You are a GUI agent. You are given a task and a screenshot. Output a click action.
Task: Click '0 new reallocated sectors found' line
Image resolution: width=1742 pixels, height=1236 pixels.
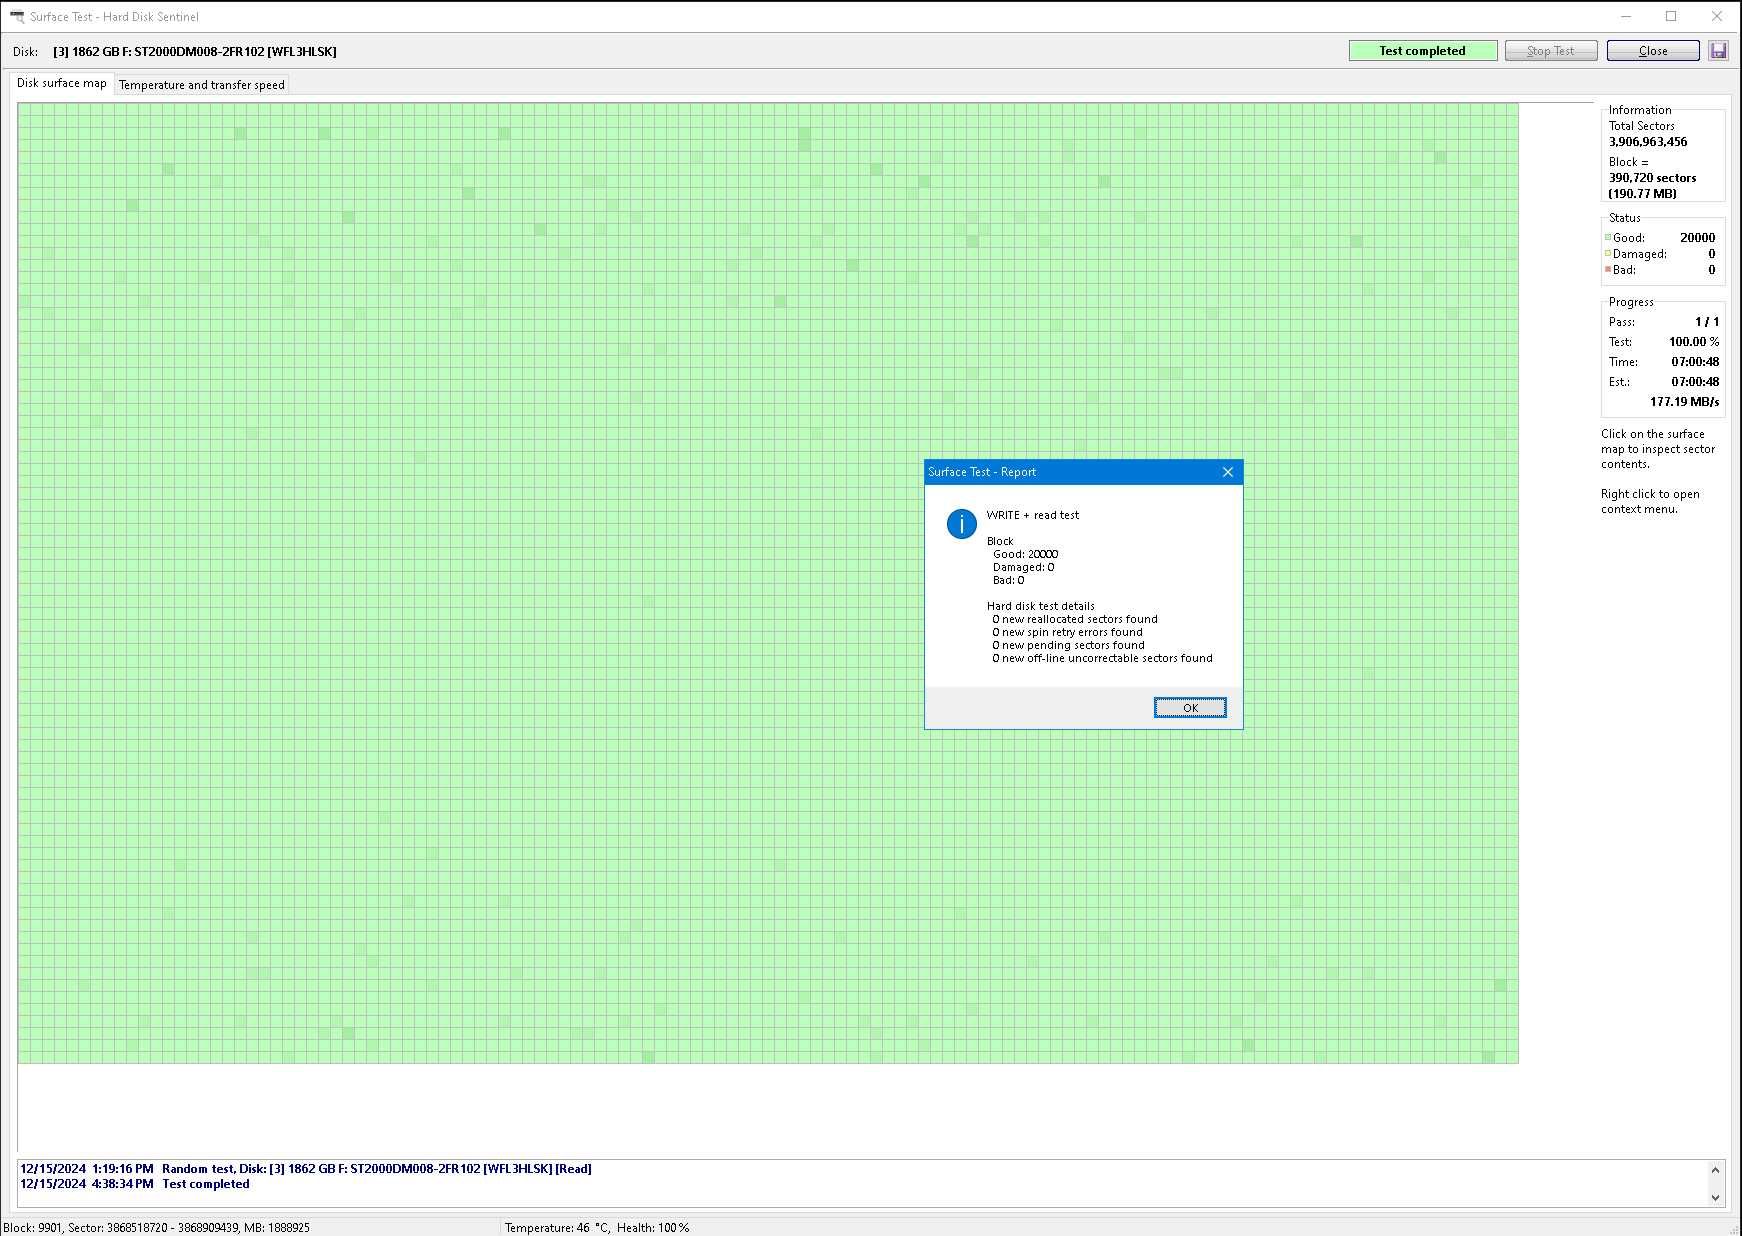(x=1075, y=619)
